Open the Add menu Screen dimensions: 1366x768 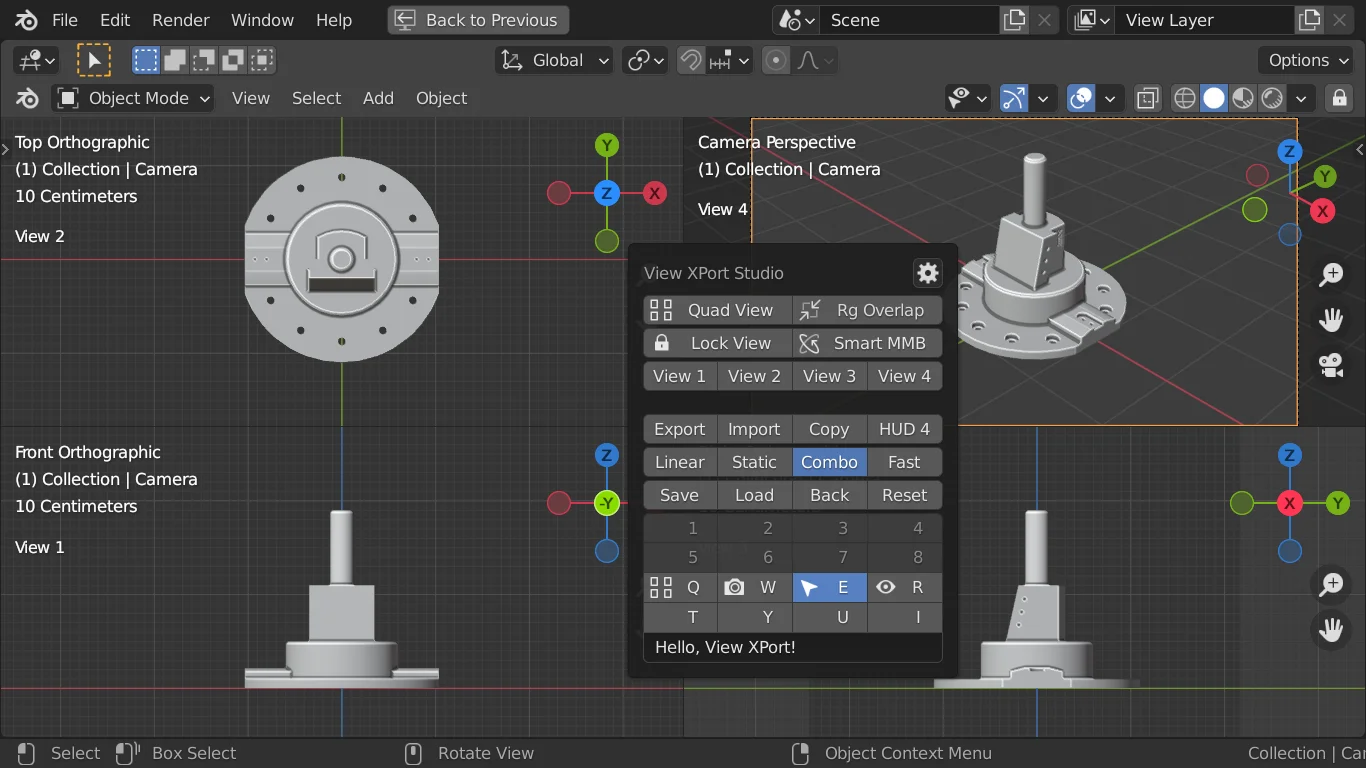click(x=378, y=98)
